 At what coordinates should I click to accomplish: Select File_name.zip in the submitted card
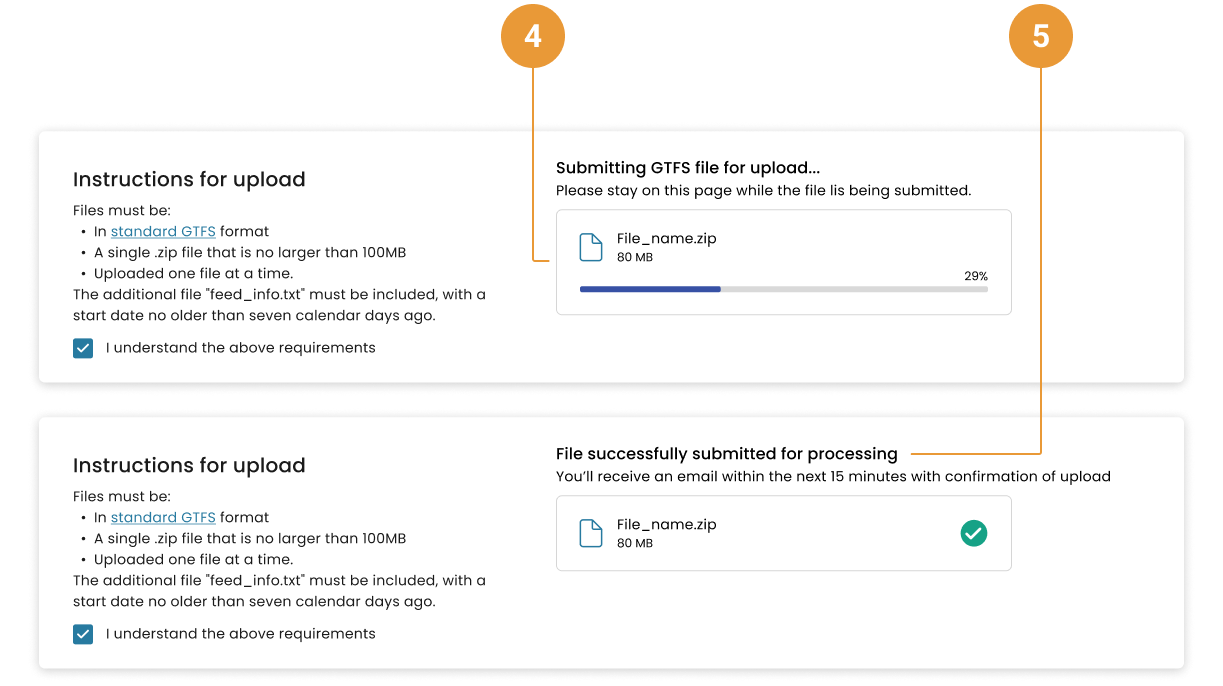tap(666, 524)
